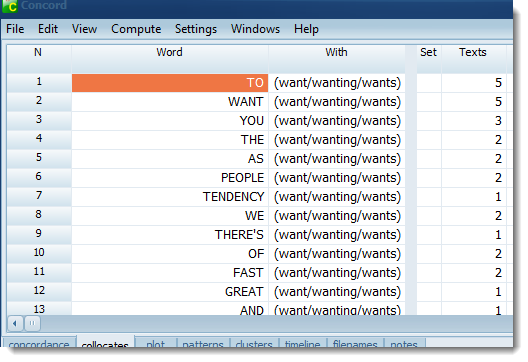Sort by the With column header
528x362 pixels.
(336, 59)
